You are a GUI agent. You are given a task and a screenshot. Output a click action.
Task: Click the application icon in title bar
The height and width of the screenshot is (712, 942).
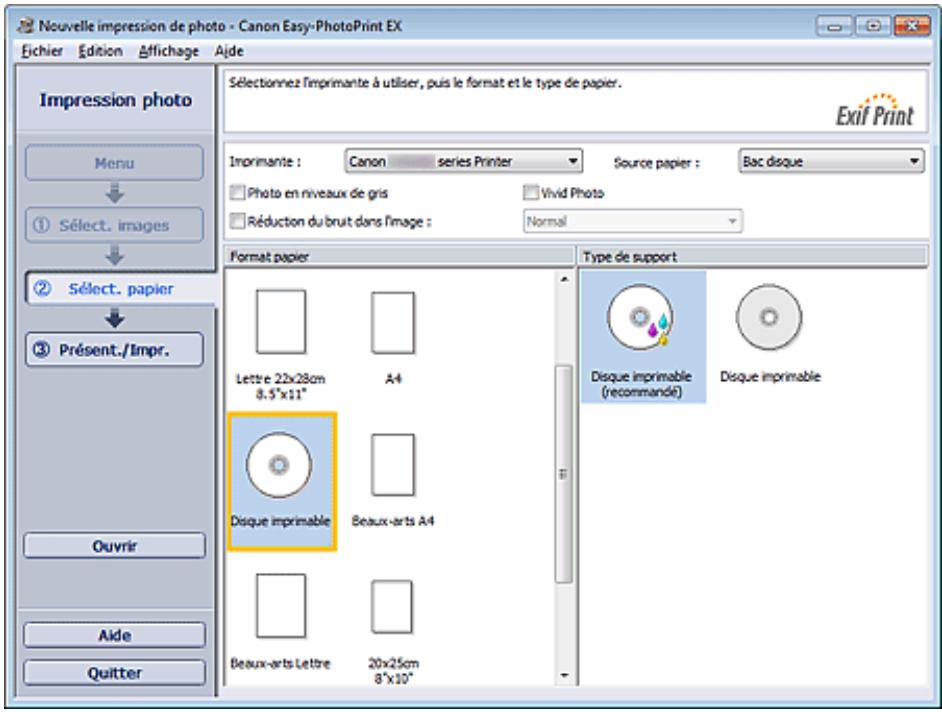pos(25,26)
